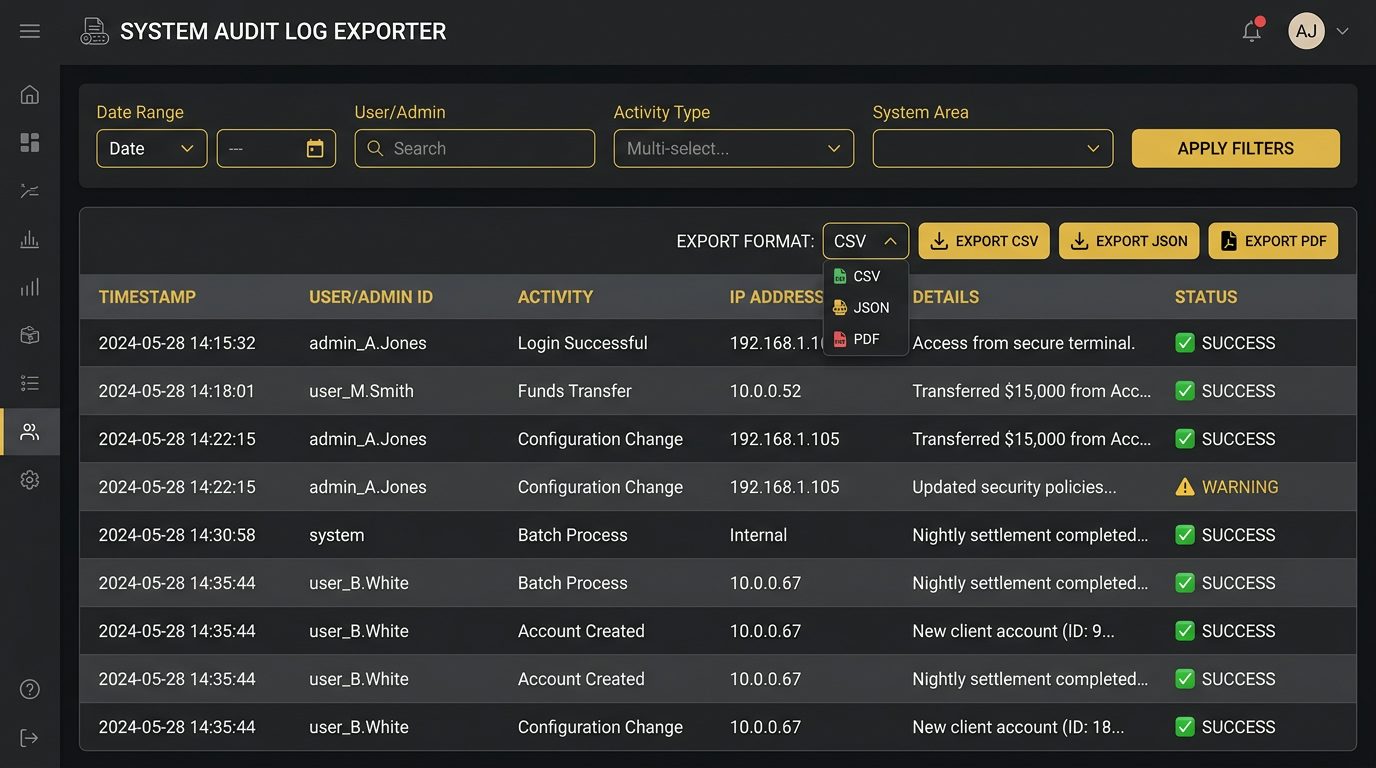Click timestamp 2024-05-28 14:18:01

pos(177,391)
